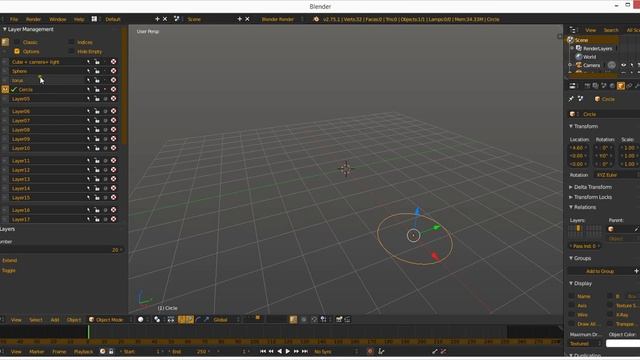
Task: Enable the Indices checkbox
Action: click(x=71, y=42)
